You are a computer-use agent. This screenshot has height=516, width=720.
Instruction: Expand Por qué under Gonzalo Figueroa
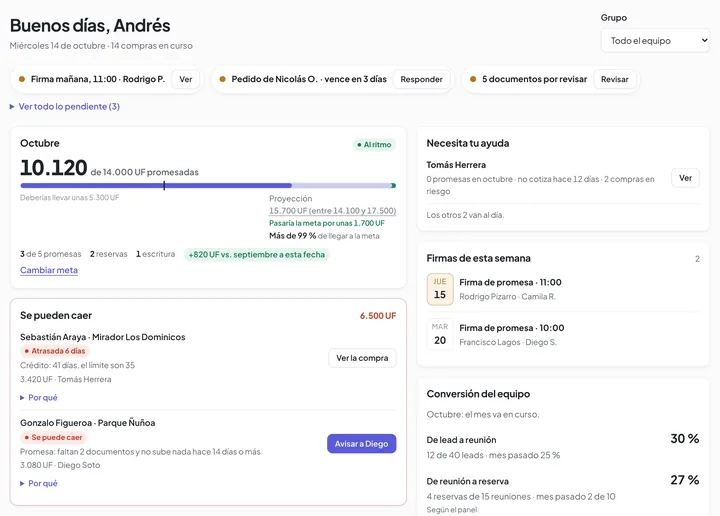pyautogui.click(x=39, y=483)
